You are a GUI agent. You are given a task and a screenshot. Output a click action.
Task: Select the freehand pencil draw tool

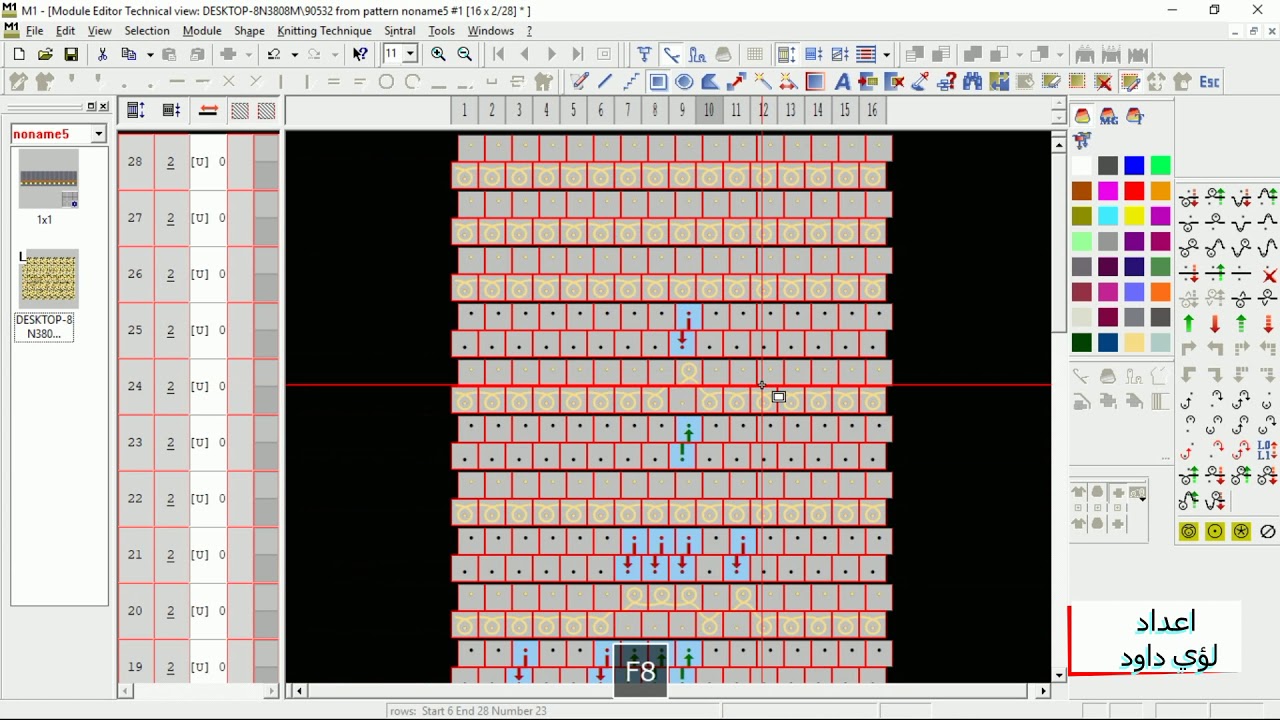point(579,82)
